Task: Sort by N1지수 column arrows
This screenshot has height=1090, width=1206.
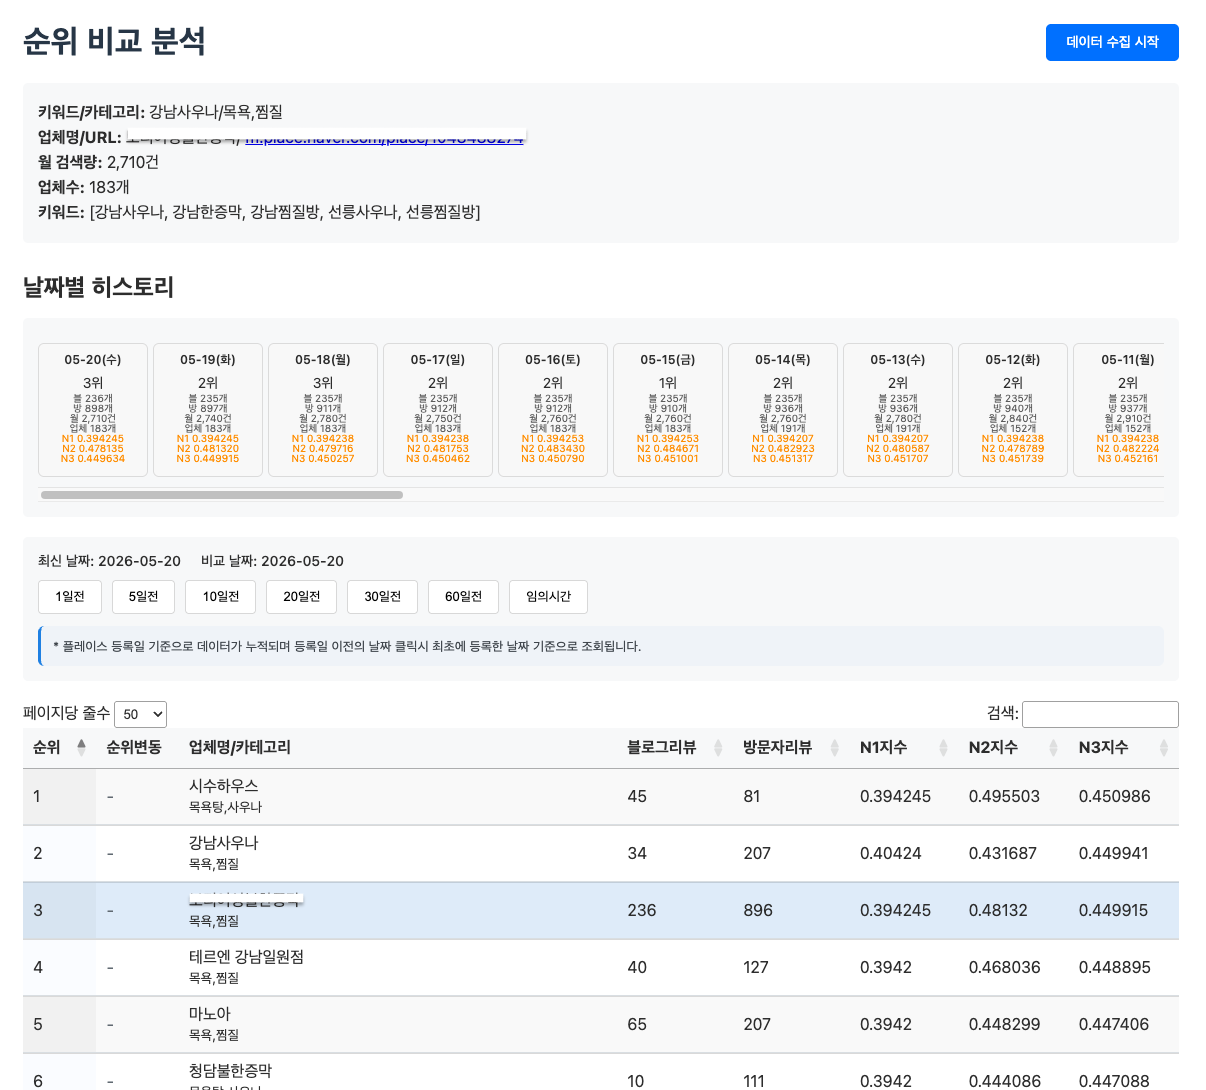Action: (943, 748)
